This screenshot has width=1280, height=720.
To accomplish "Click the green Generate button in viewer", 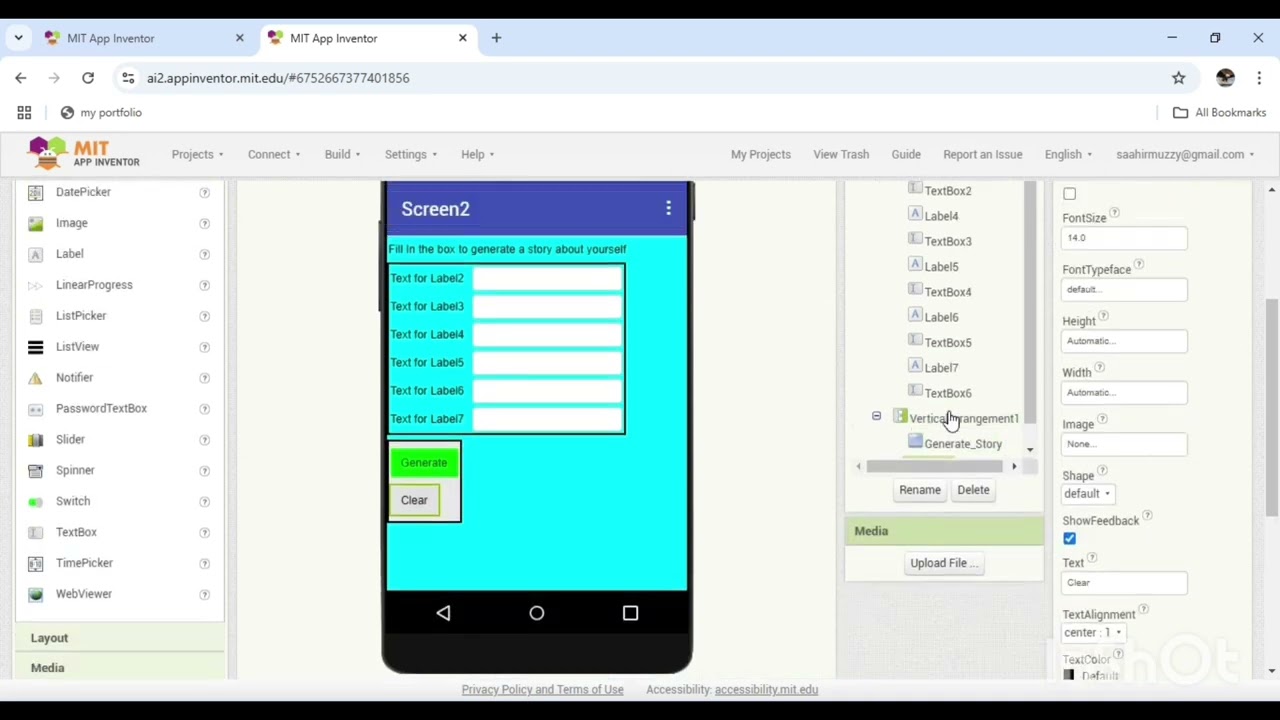I will 424,462.
